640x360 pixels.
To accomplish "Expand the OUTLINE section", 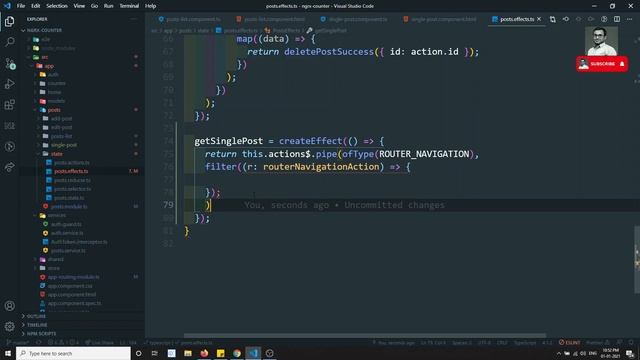I will pyautogui.click(x=36, y=316).
